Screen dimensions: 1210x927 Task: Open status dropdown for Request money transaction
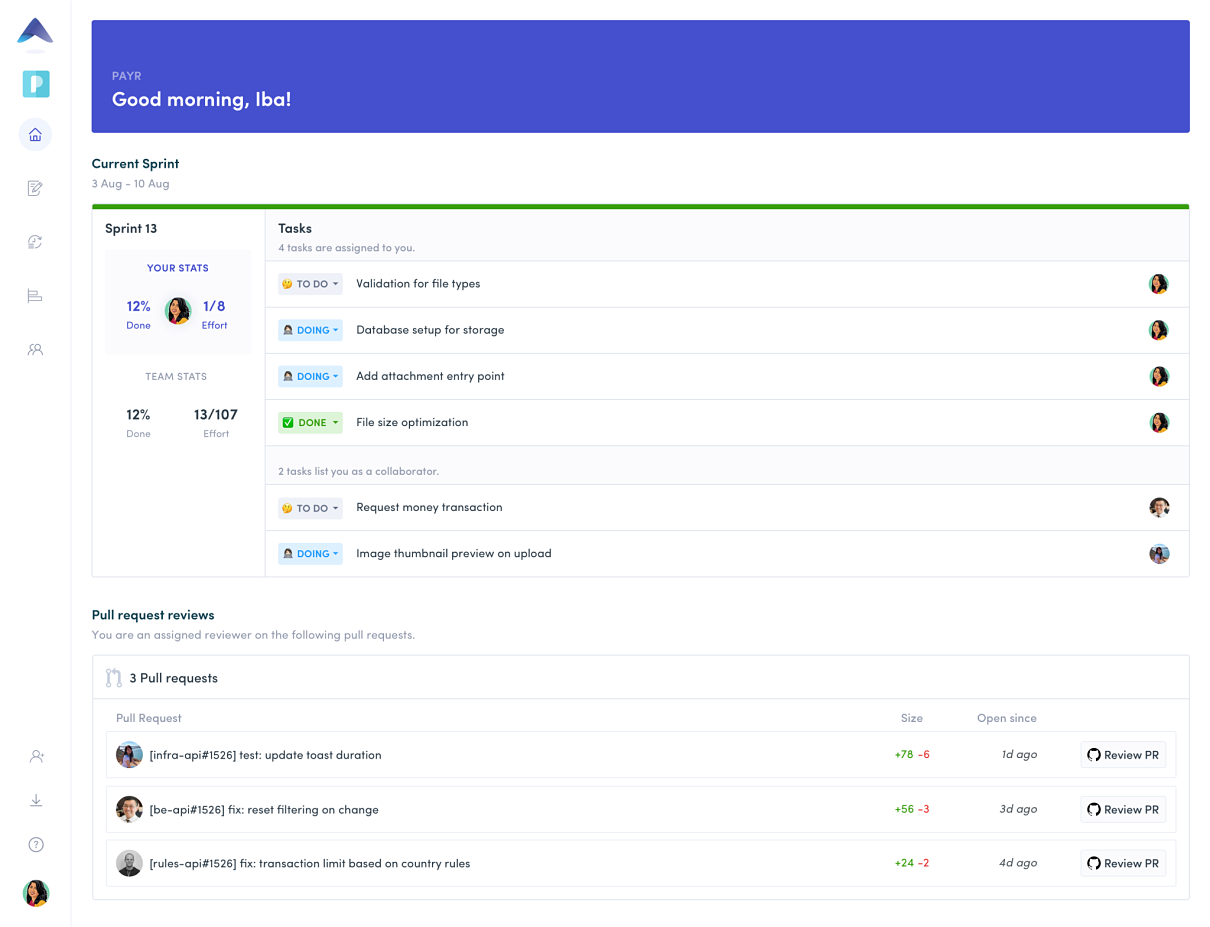(x=310, y=508)
